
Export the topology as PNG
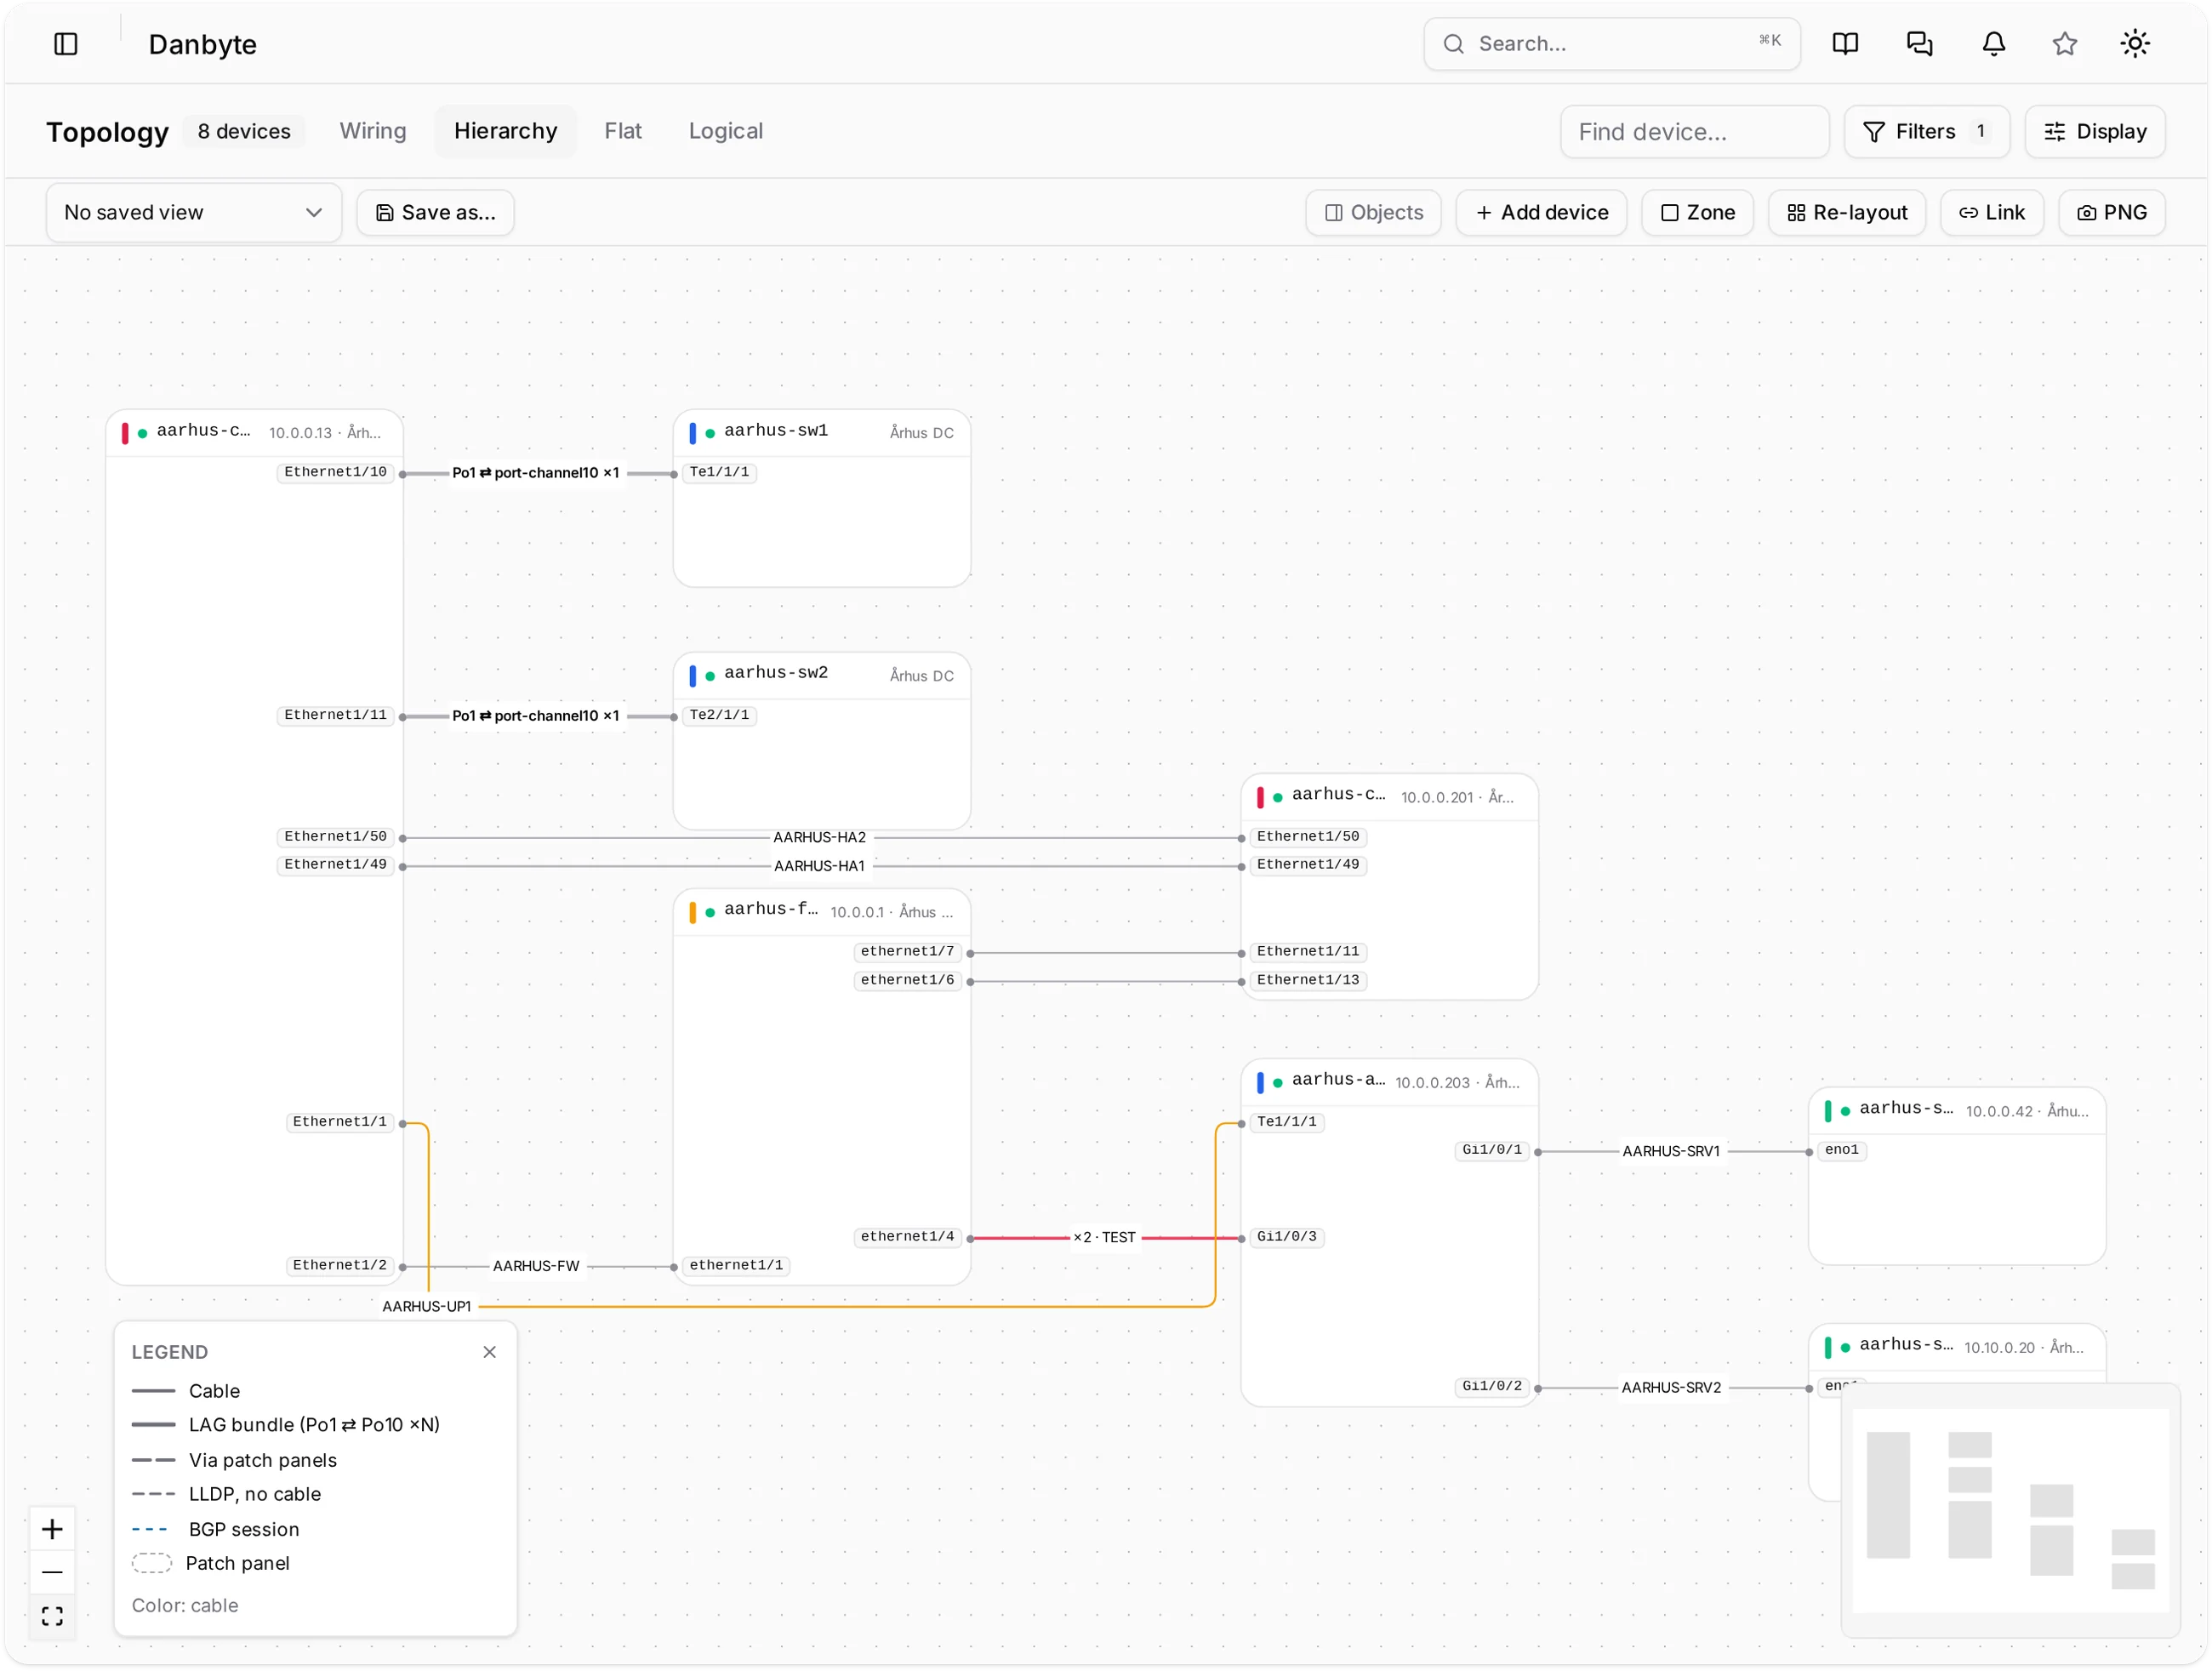(2111, 213)
